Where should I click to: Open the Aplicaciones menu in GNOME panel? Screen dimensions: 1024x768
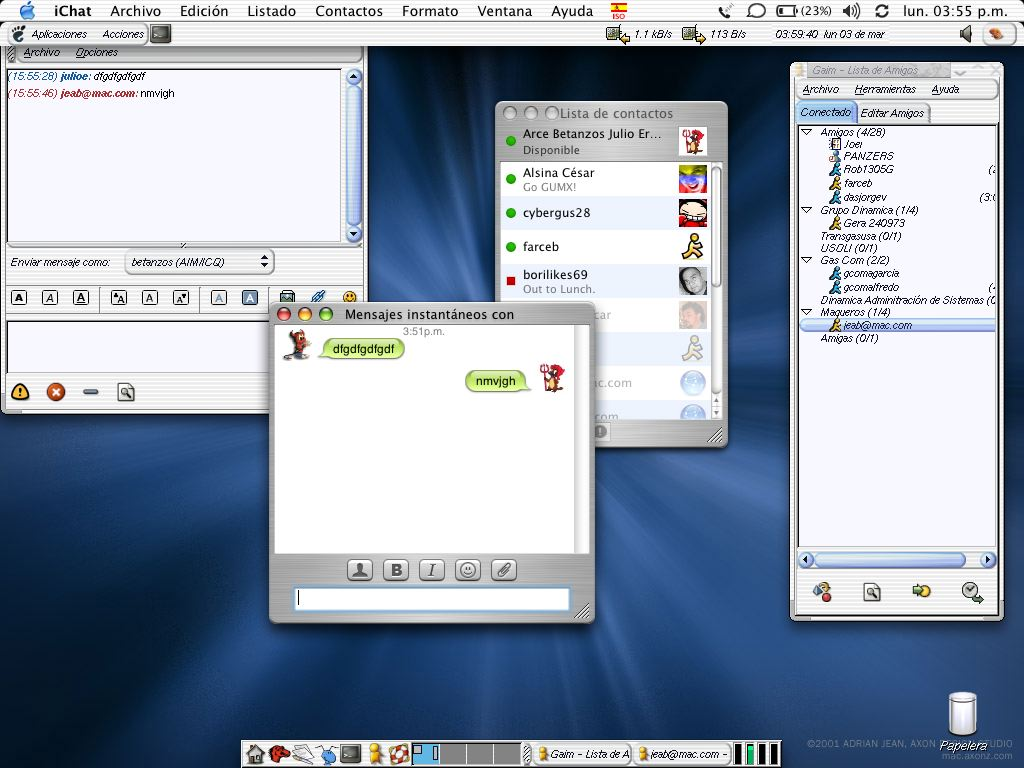pos(59,34)
